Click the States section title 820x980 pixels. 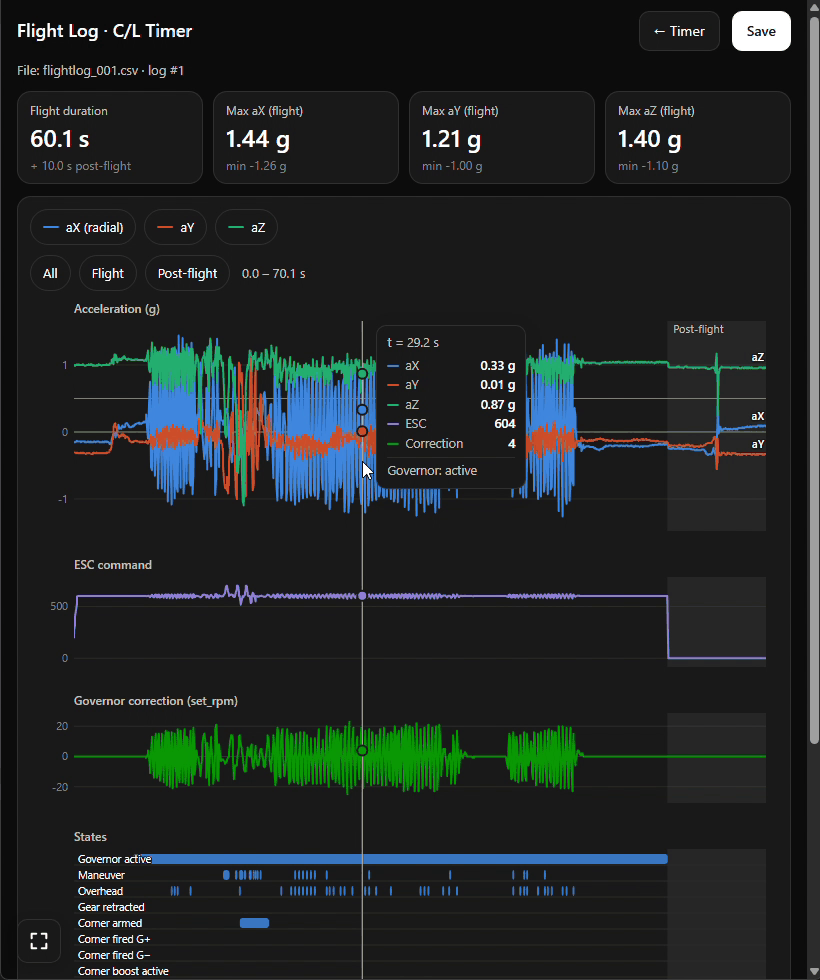click(90, 837)
